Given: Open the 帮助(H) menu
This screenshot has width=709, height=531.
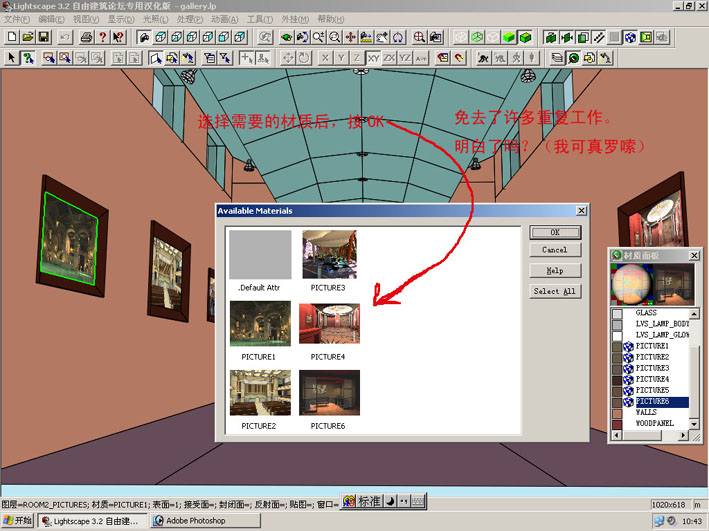Looking at the screenshot, I should click(331, 19).
